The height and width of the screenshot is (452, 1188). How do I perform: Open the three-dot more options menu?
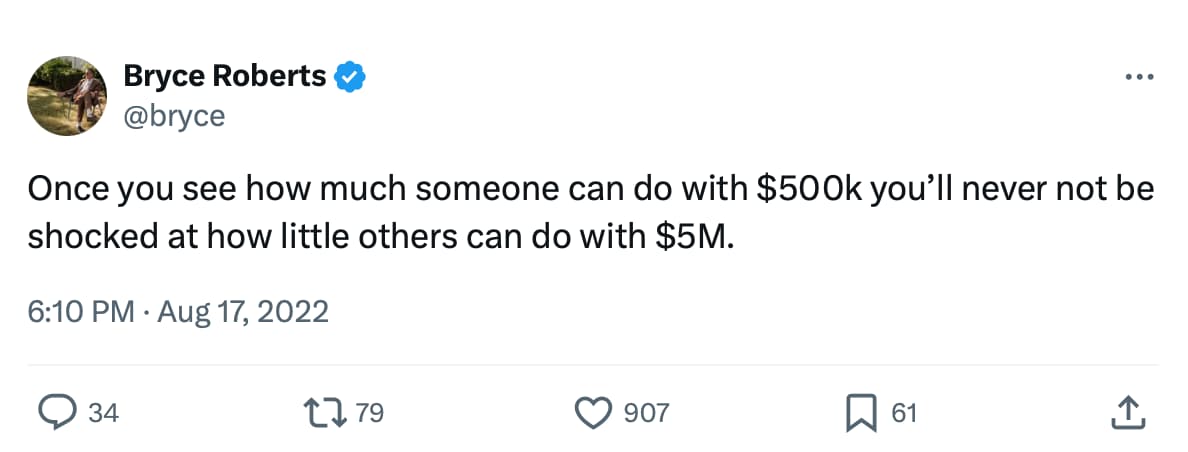tap(1139, 75)
